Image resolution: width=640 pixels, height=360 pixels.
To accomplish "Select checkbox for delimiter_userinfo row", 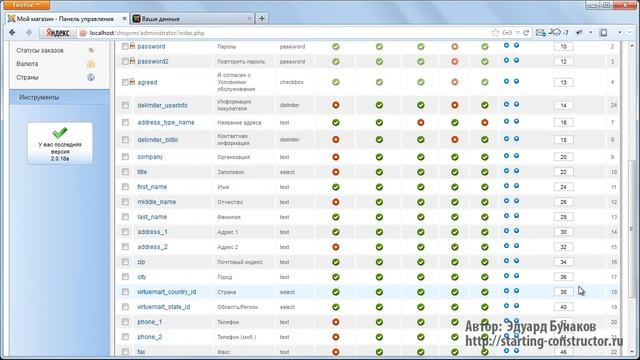I will [125, 105].
